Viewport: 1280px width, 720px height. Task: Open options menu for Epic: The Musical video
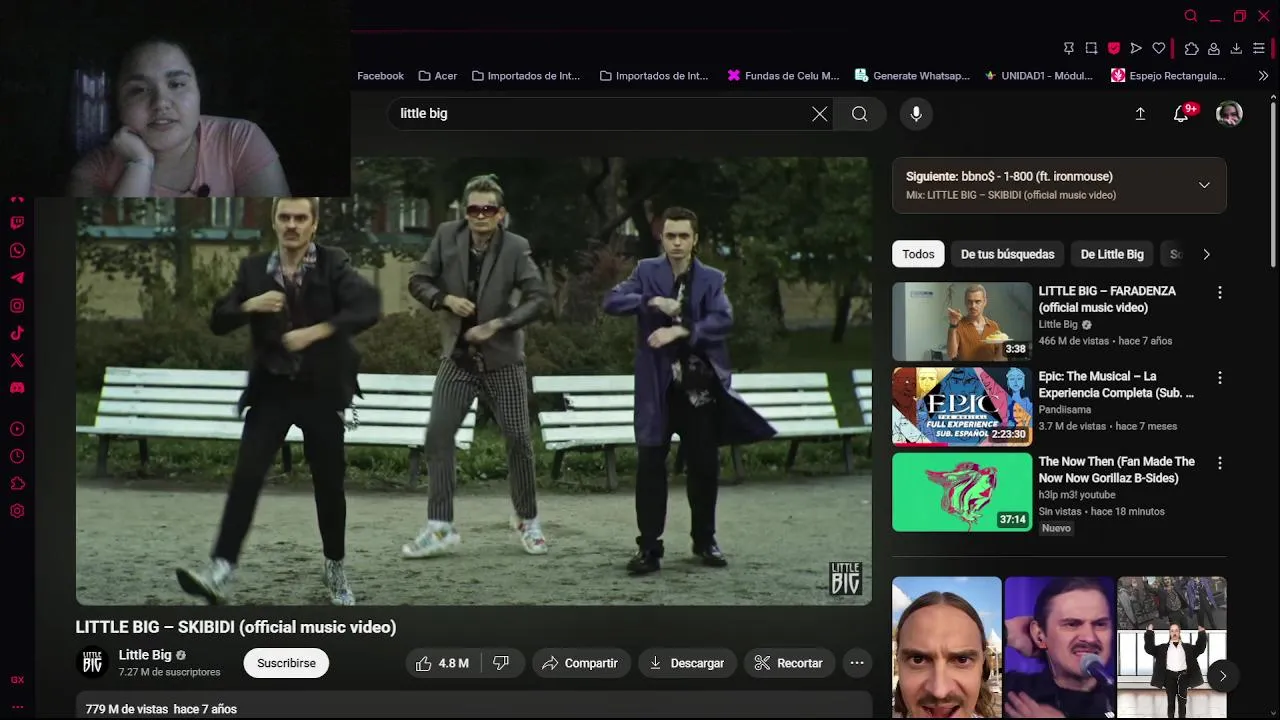point(1219,378)
